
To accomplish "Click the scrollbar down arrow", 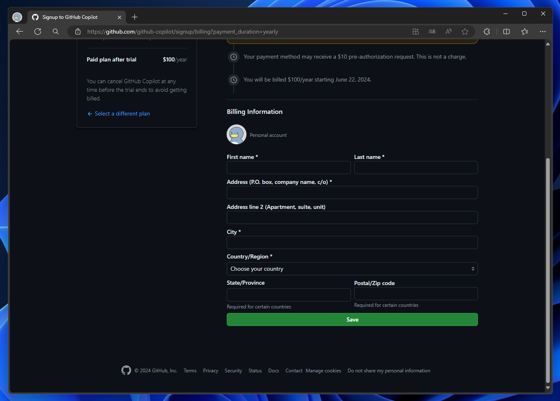I will click(x=548, y=387).
